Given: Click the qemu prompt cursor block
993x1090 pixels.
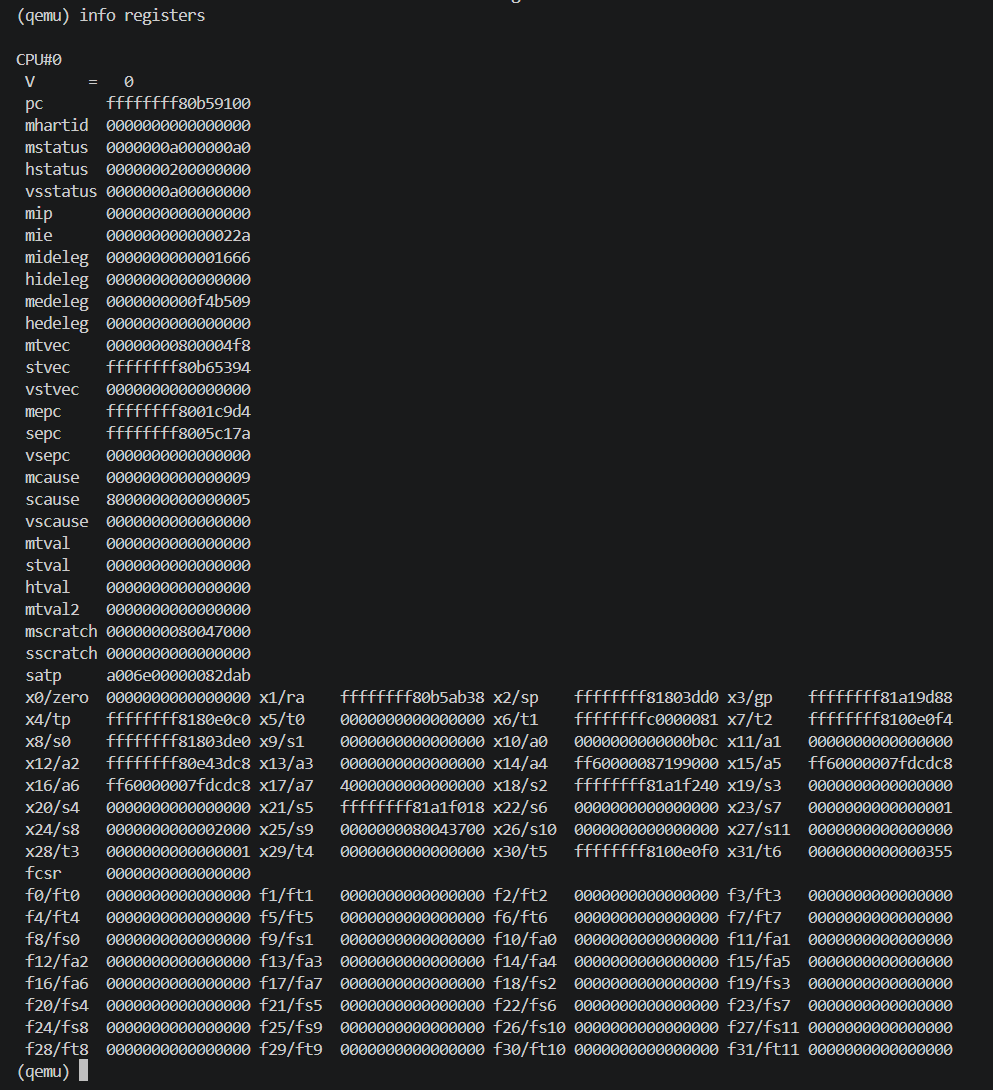Looking at the screenshot, I should point(83,1071).
